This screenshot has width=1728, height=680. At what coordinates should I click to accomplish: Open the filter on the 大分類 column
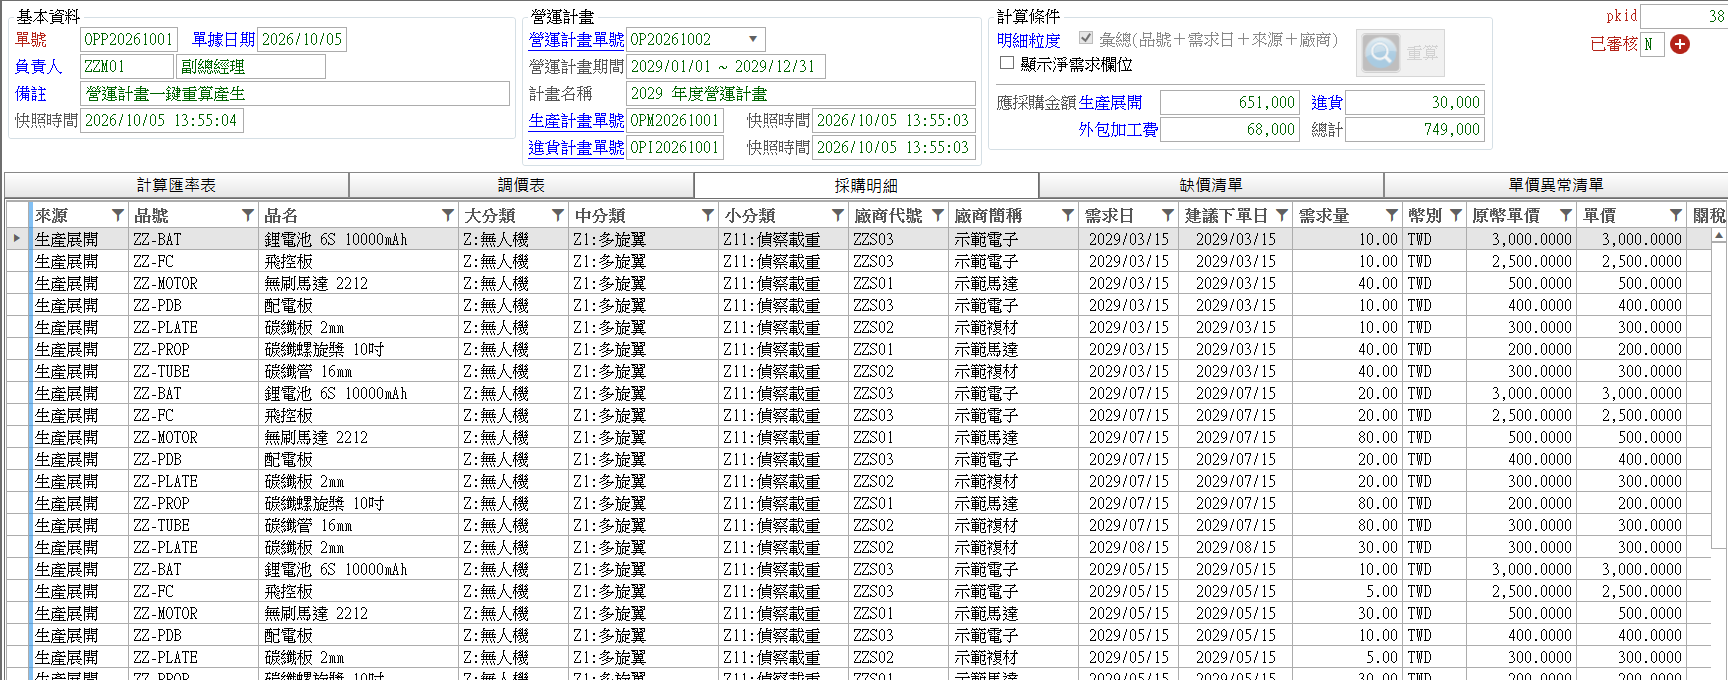558,215
